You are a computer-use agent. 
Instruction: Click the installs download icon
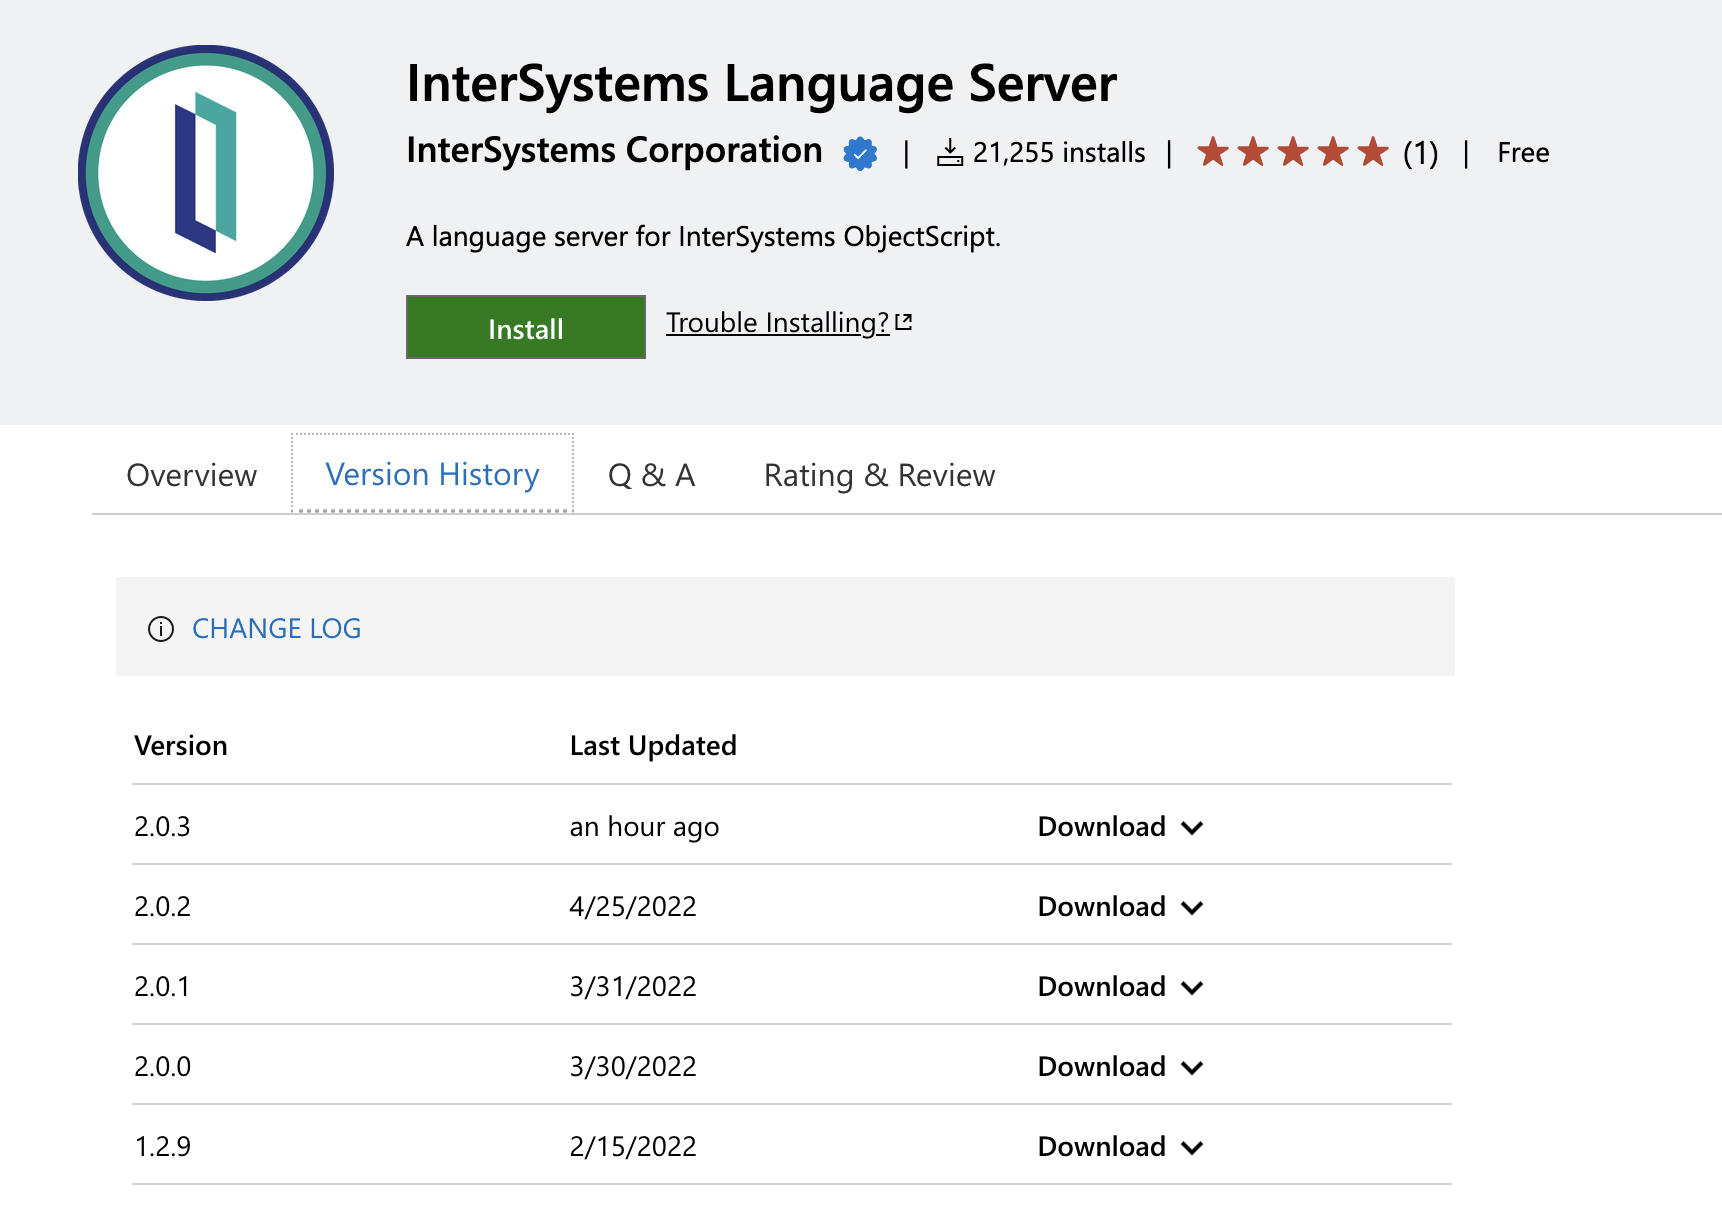pos(949,152)
